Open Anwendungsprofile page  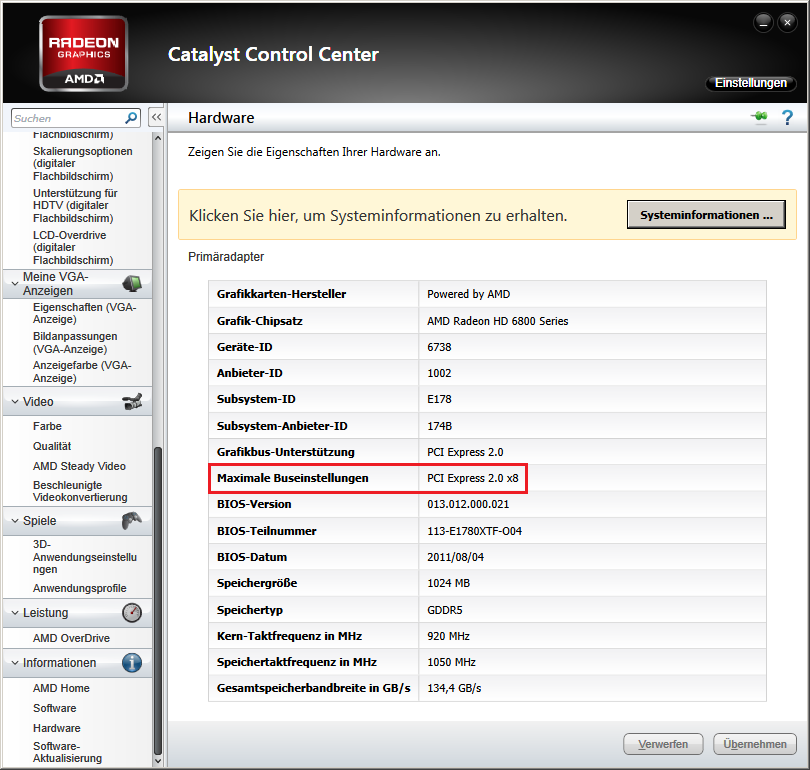tap(80, 588)
